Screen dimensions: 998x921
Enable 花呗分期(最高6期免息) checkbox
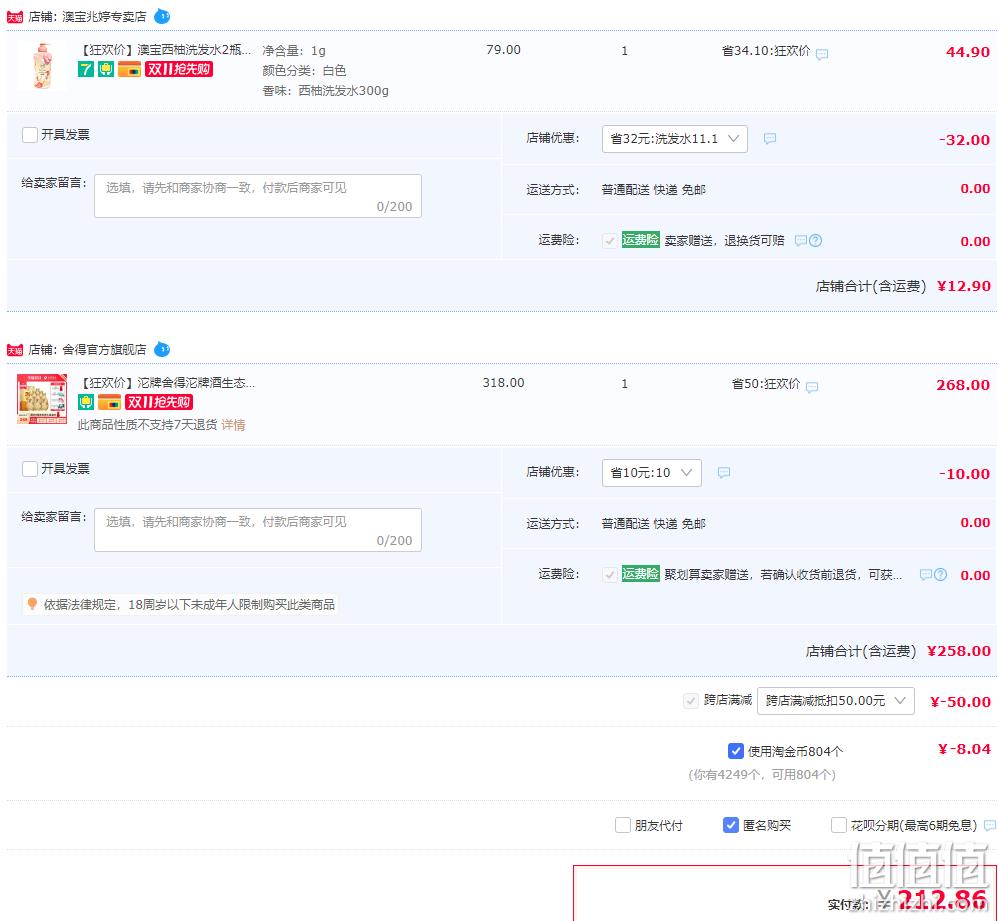tap(839, 826)
